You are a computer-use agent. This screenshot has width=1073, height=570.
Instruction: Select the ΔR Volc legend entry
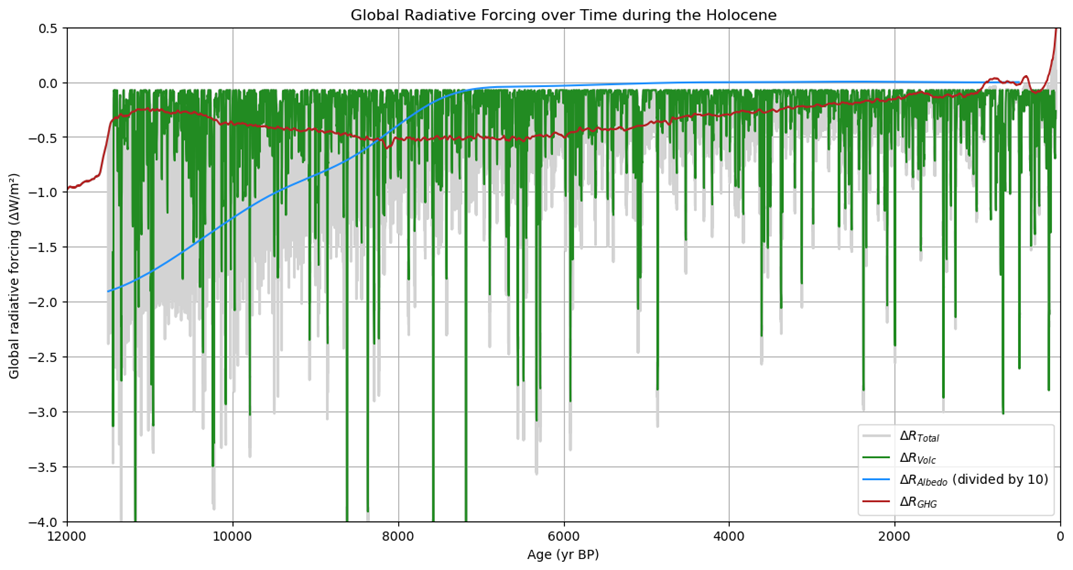(899, 458)
